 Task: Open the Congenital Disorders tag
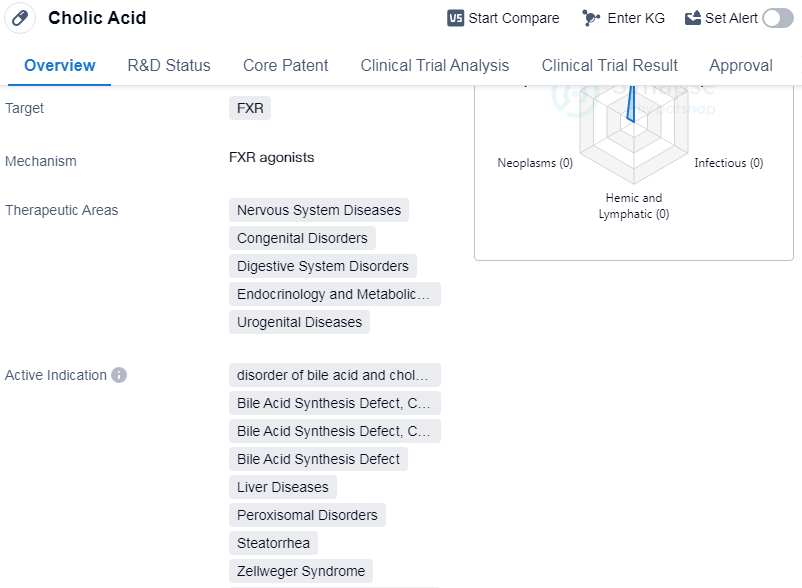click(303, 238)
